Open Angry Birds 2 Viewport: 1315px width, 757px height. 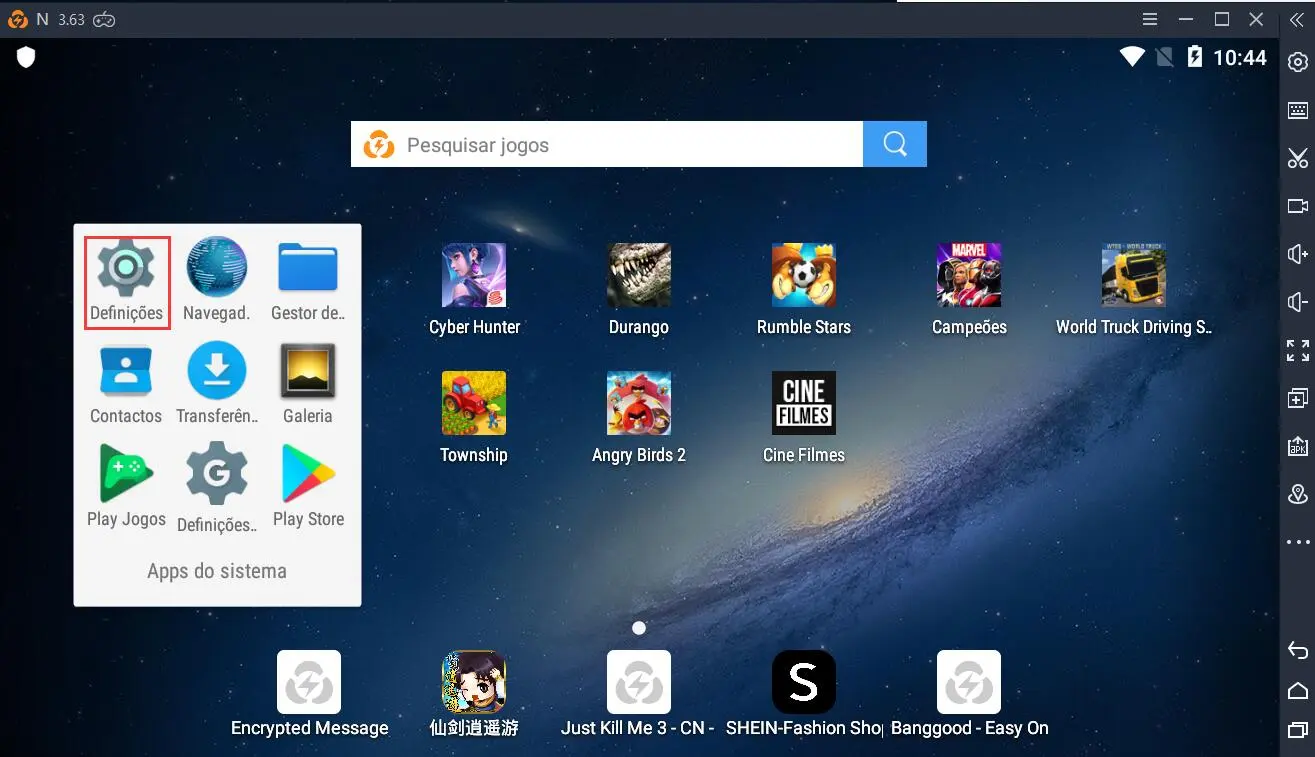point(638,418)
